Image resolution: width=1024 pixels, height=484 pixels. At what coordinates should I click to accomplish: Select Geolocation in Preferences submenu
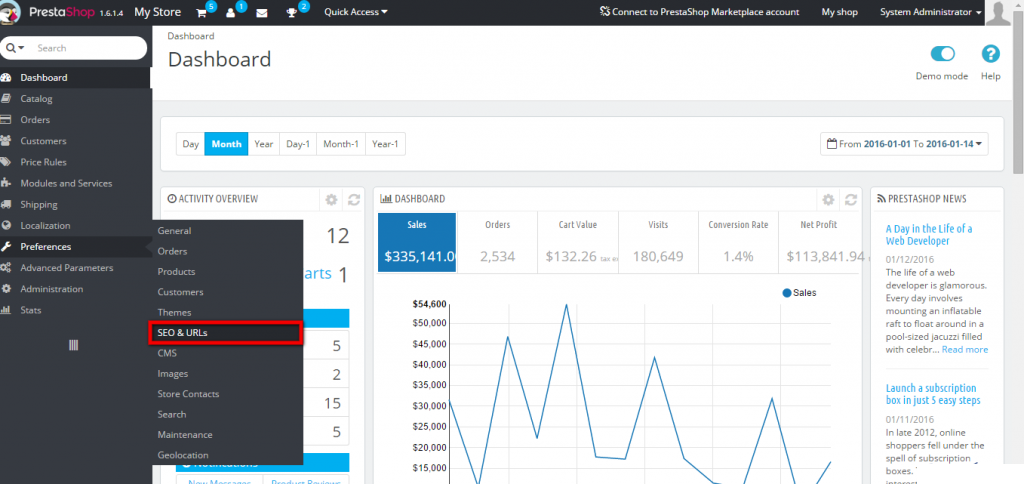coord(183,455)
